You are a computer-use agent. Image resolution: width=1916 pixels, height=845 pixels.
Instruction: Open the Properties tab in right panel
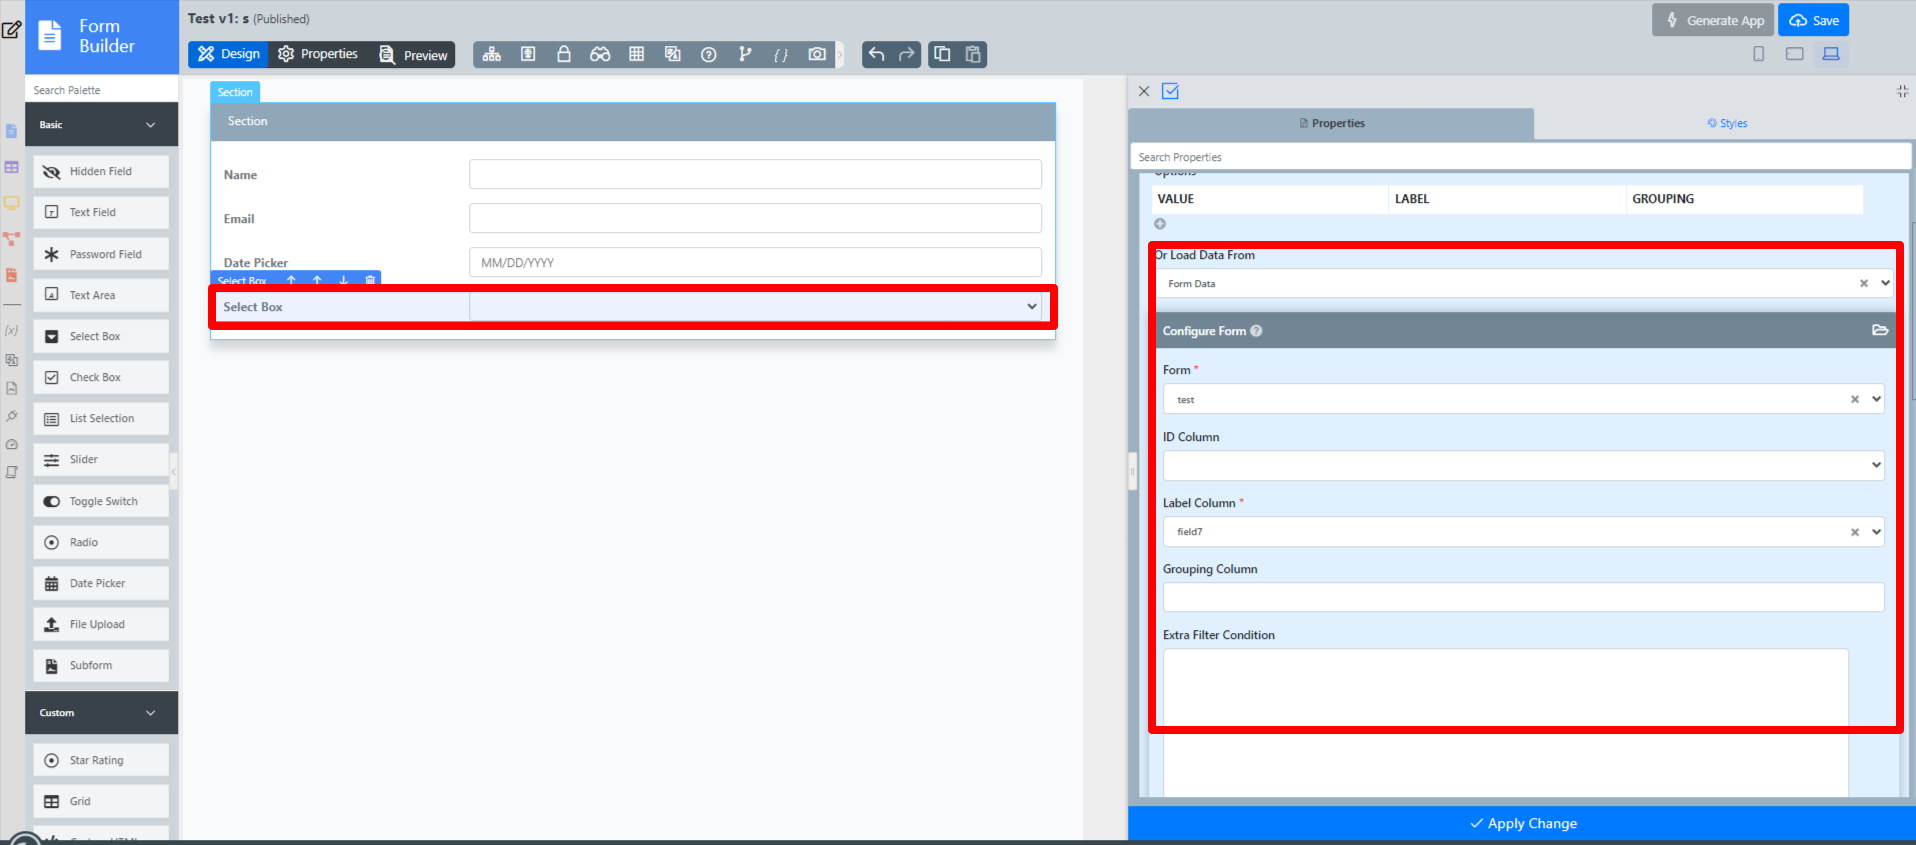click(x=1331, y=123)
